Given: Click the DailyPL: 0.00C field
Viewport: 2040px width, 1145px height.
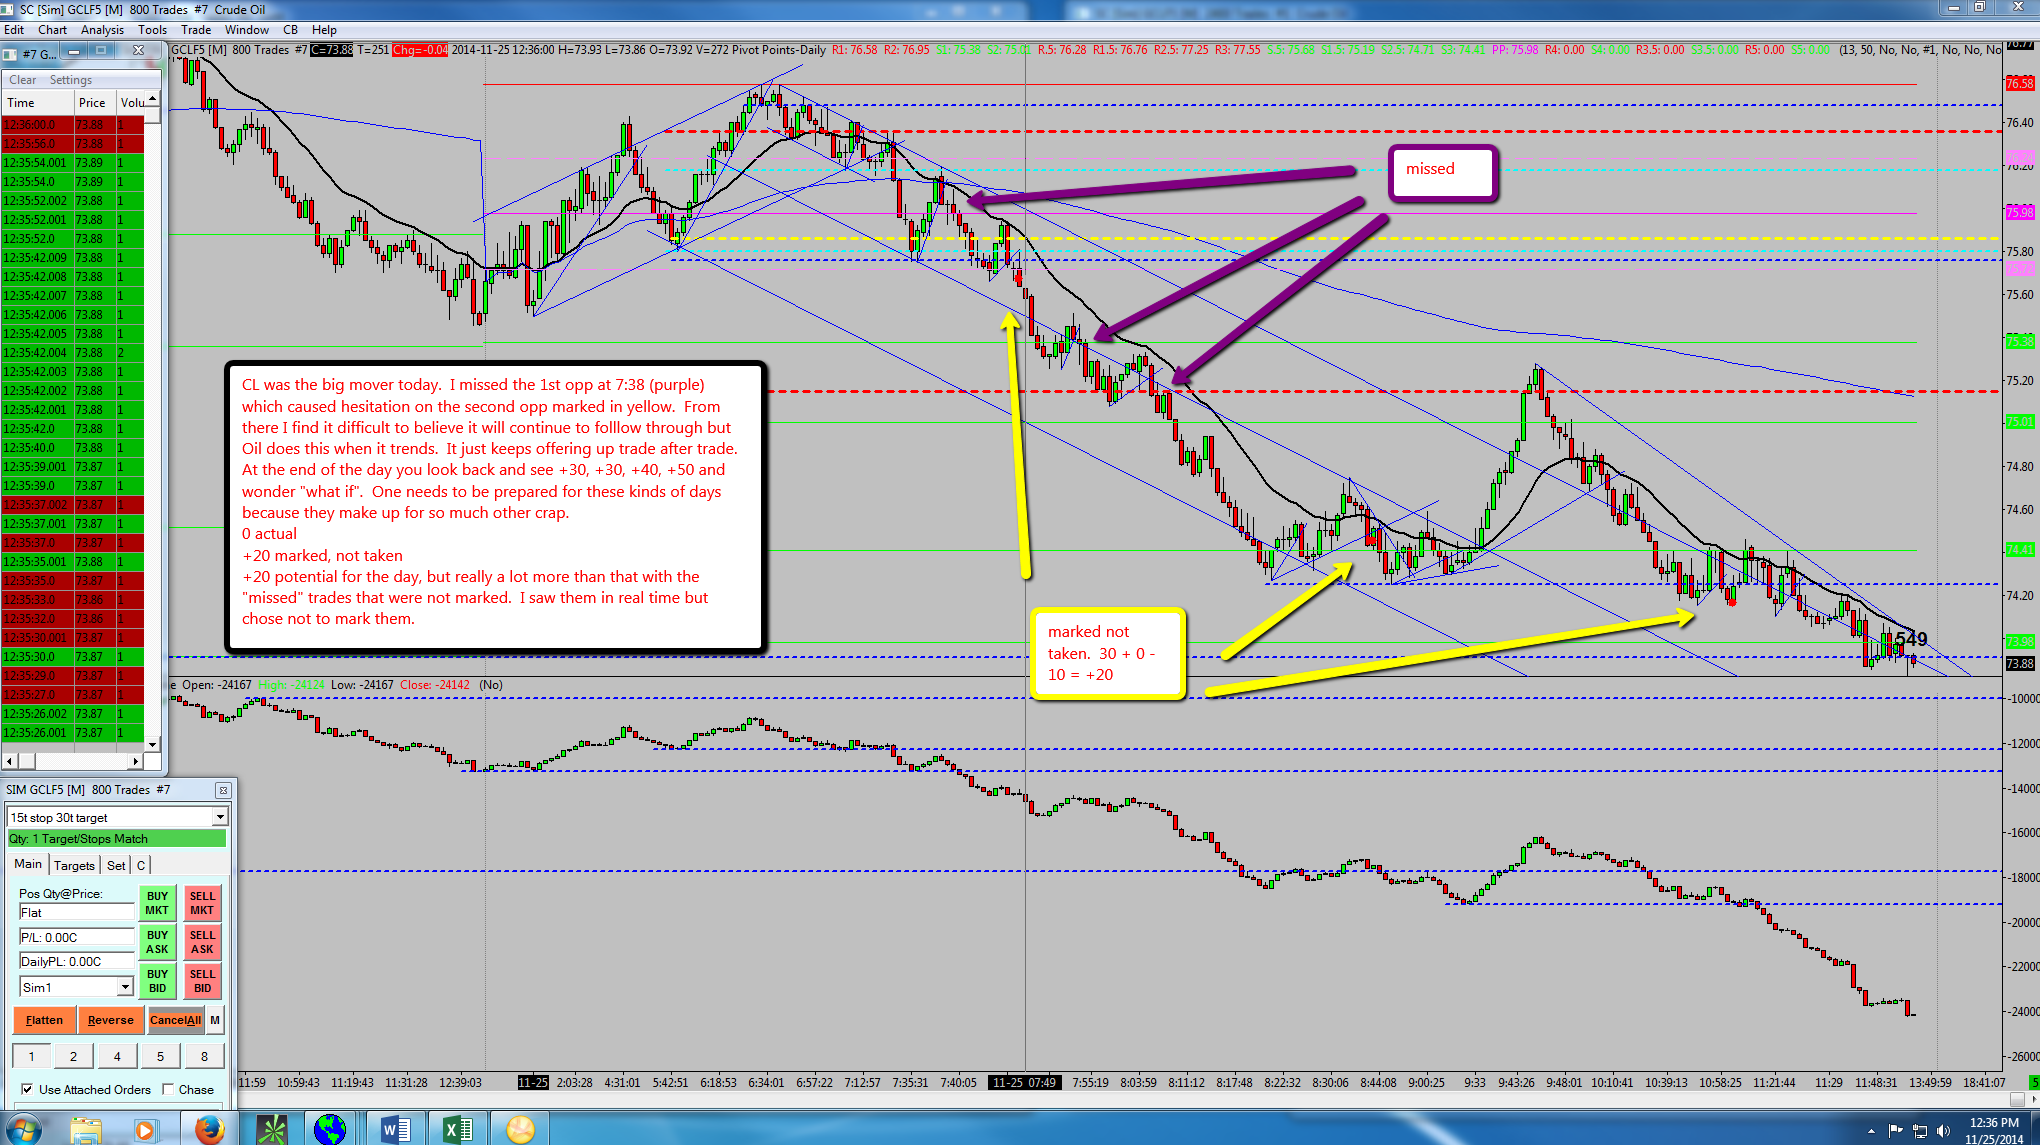Looking at the screenshot, I should [76, 961].
